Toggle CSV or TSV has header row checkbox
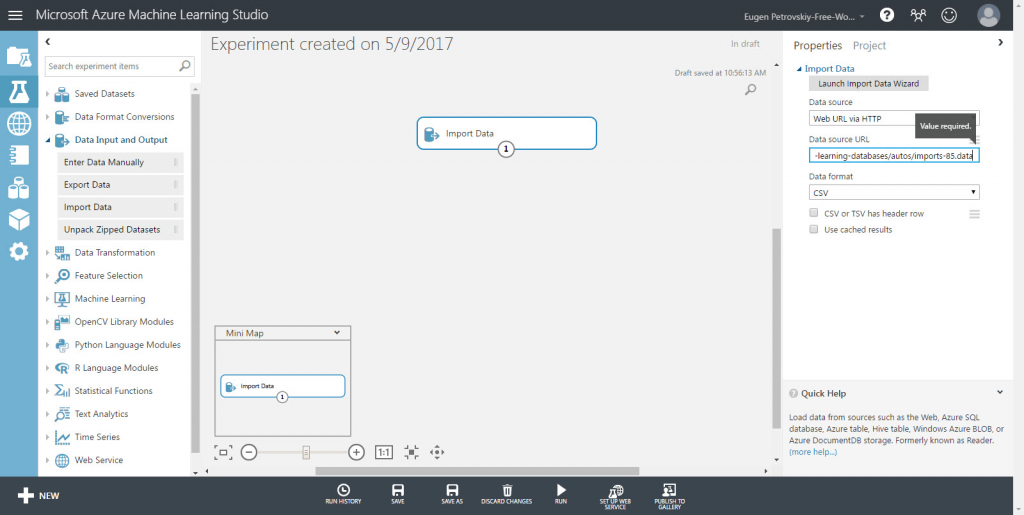The height and width of the screenshot is (515, 1024). pyautogui.click(x=814, y=213)
